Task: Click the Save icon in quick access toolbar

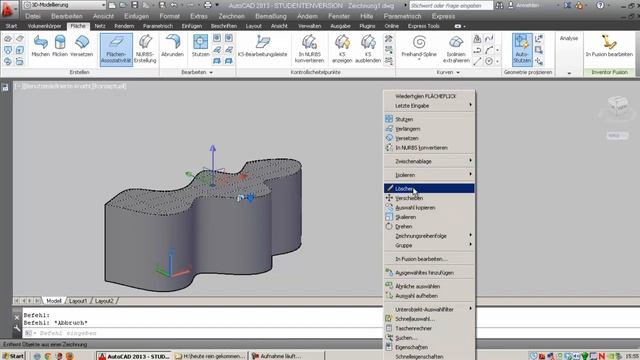Action: (135, 5)
